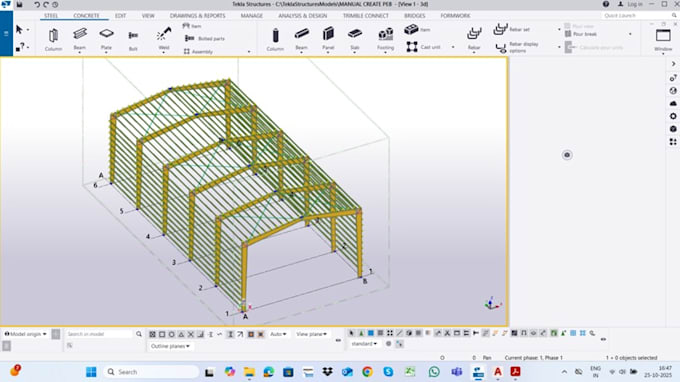
Task: Activate the Bolt tool
Action: pyautogui.click(x=133, y=39)
